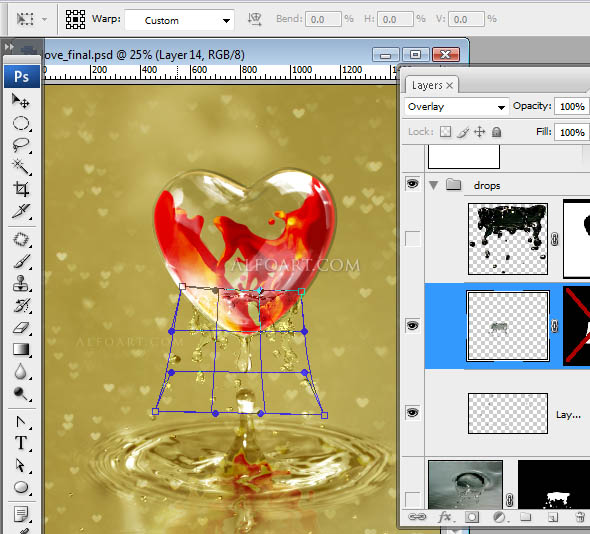The height and width of the screenshot is (534, 590).
Task: Hide the drops group
Action: coord(412,184)
